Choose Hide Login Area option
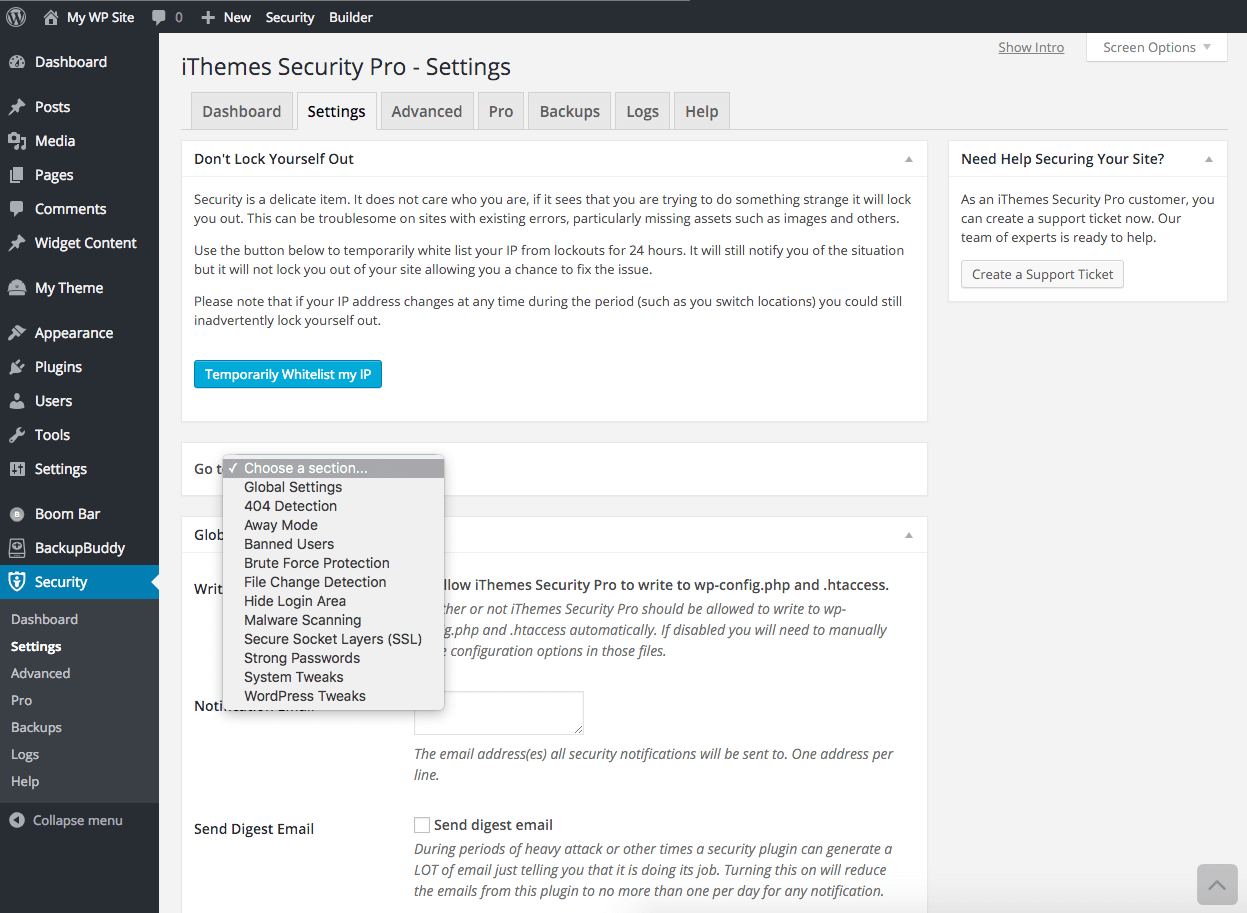 pyautogui.click(x=333, y=601)
